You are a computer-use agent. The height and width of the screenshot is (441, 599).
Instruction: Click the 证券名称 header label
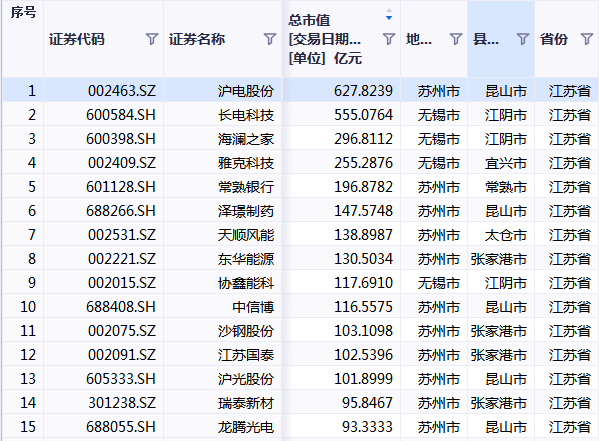point(197,39)
